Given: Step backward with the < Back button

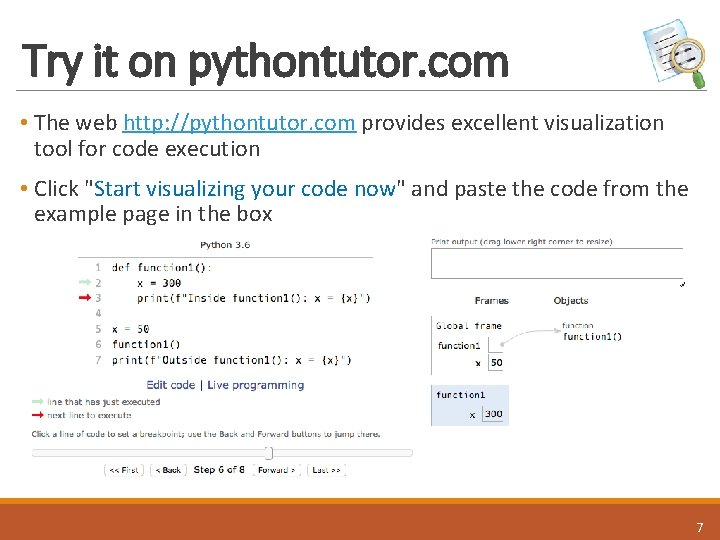Looking at the screenshot, I should coord(168,470).
